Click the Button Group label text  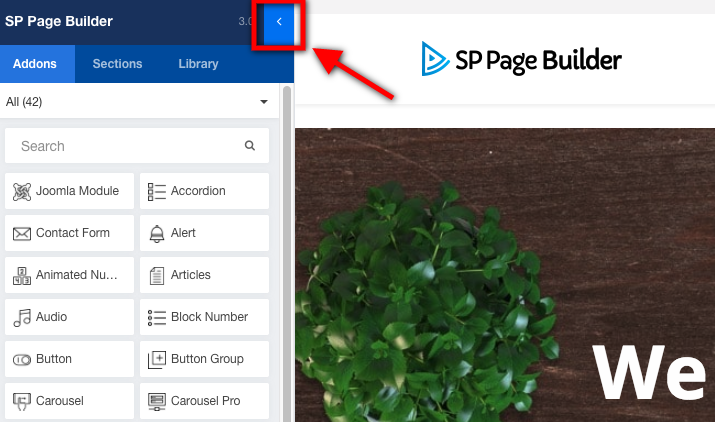pos(207,359)
